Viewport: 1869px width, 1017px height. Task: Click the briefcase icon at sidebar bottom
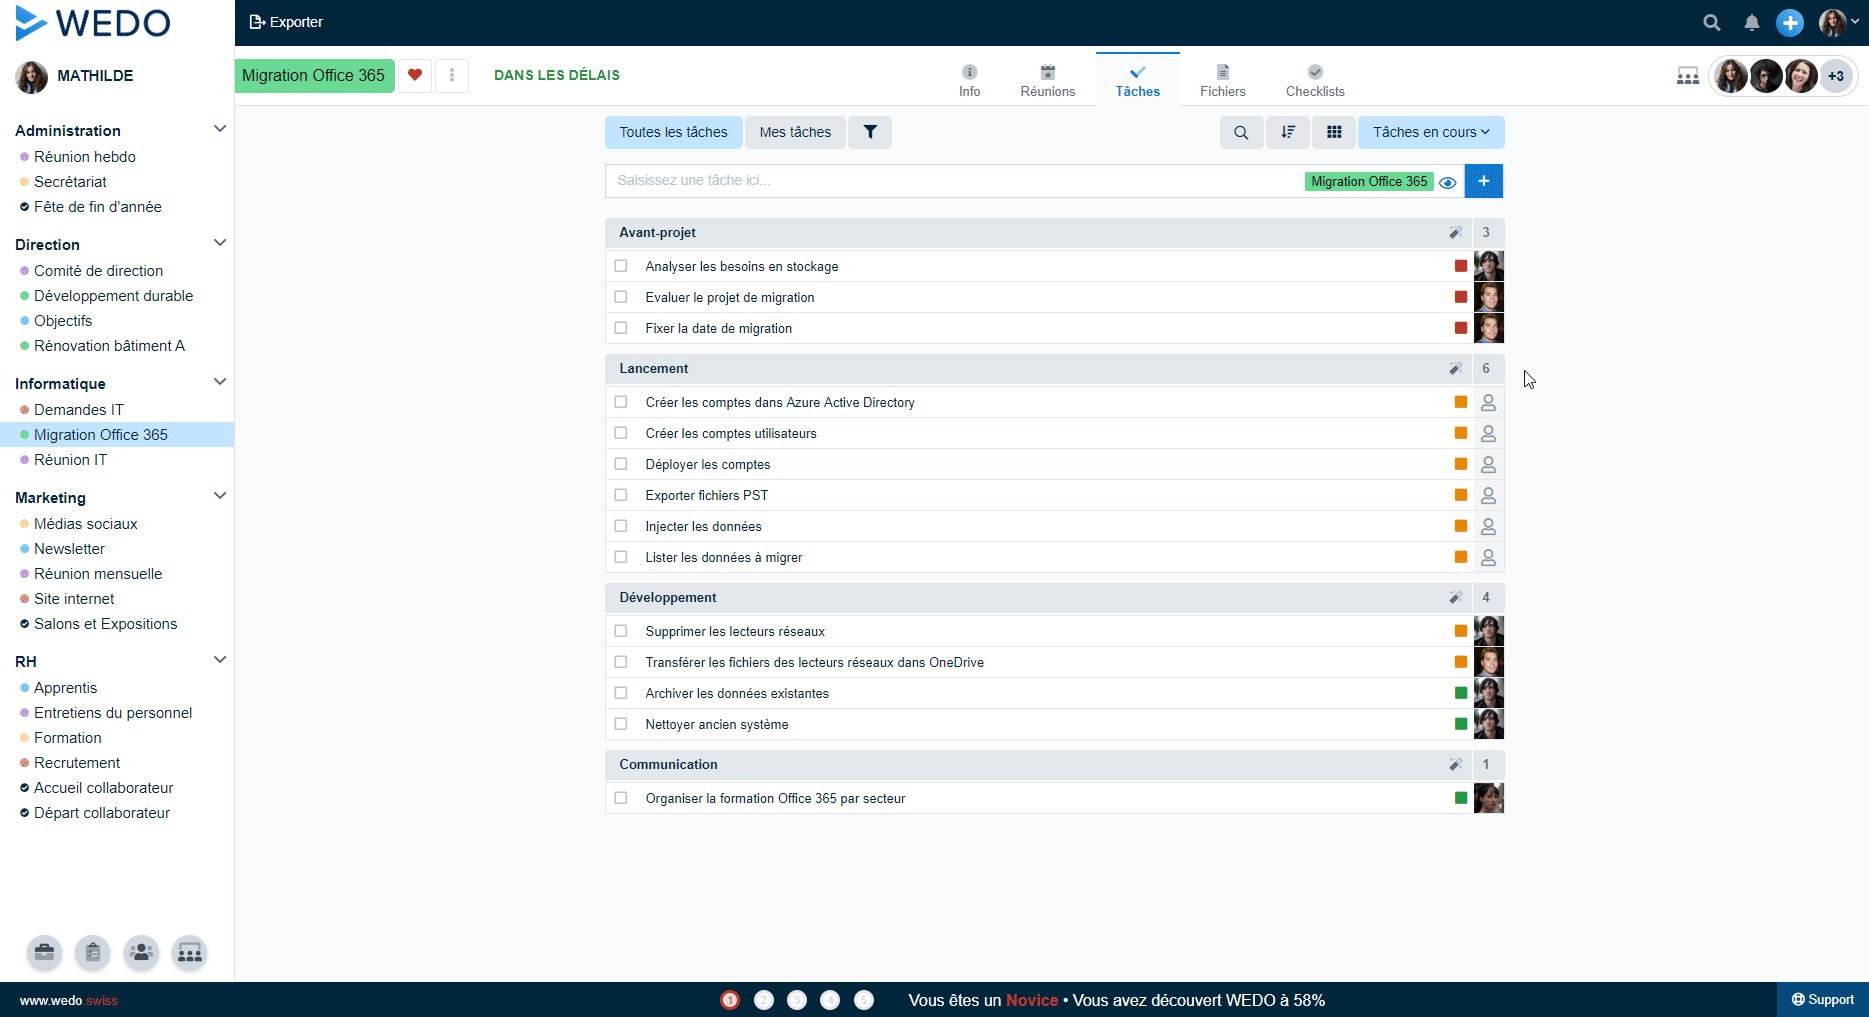[x=44, y=953]
